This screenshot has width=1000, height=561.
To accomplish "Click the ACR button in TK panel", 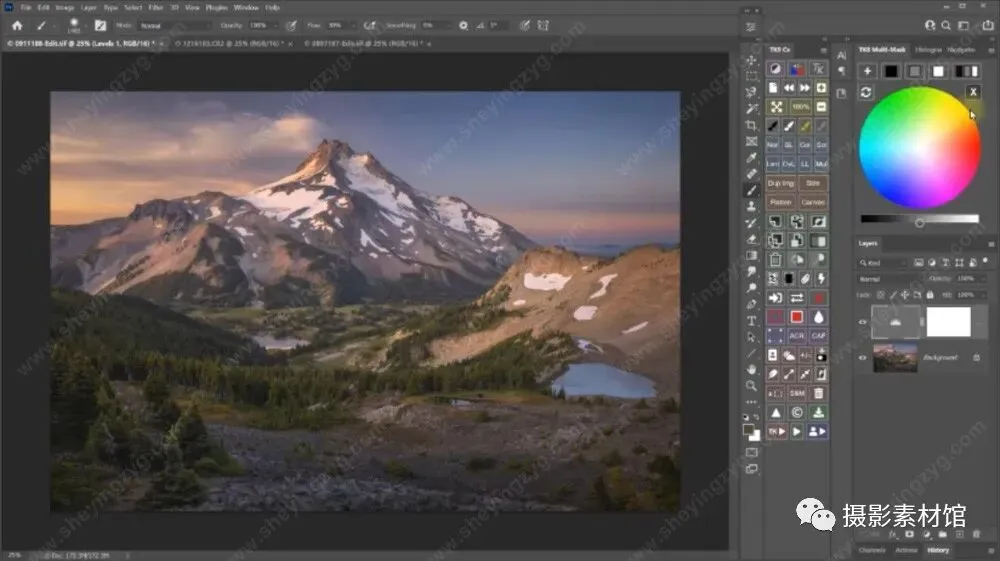I will (x=797, y=335).
